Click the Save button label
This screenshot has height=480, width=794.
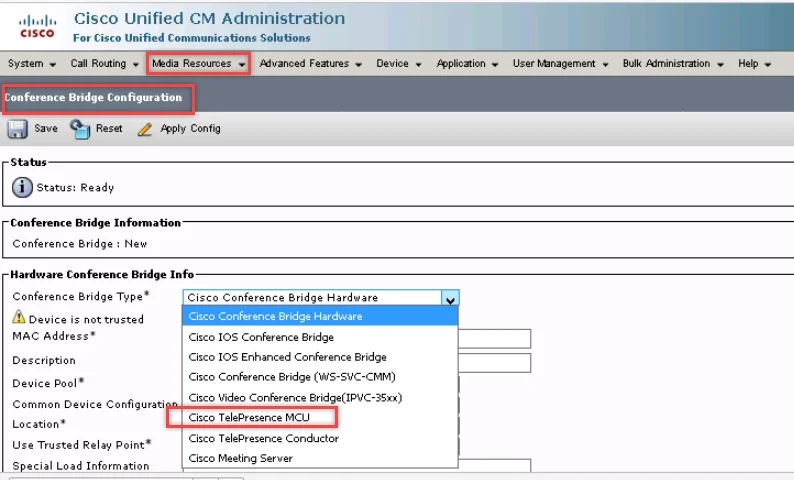click(46, 129)
